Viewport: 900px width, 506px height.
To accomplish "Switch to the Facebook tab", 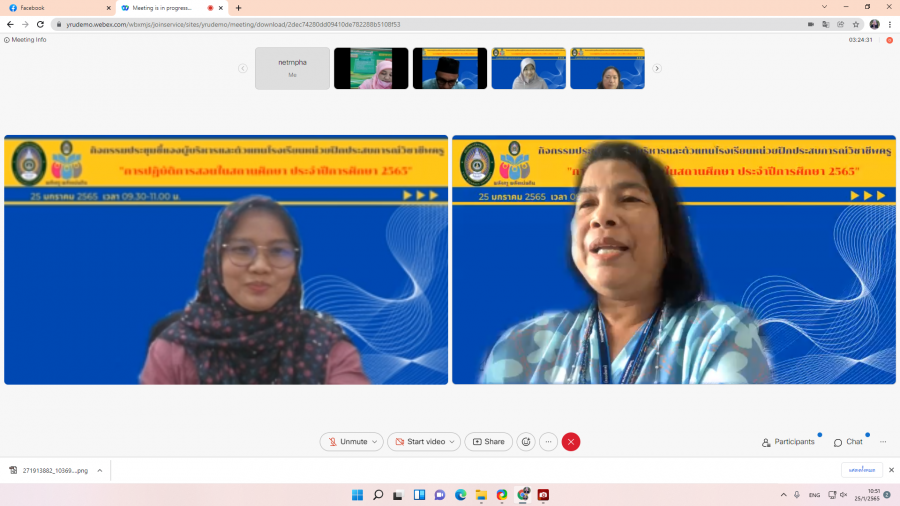I will pos(55,8).
